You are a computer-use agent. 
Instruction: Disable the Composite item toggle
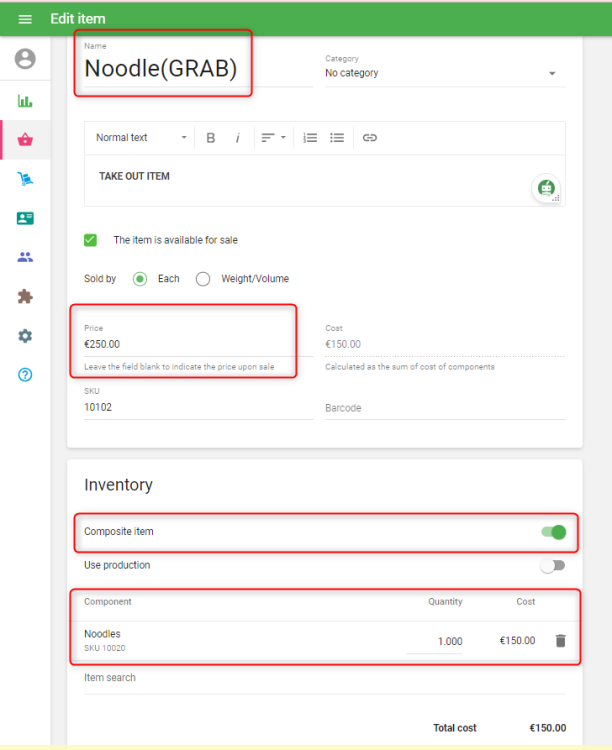pos(553,532)
